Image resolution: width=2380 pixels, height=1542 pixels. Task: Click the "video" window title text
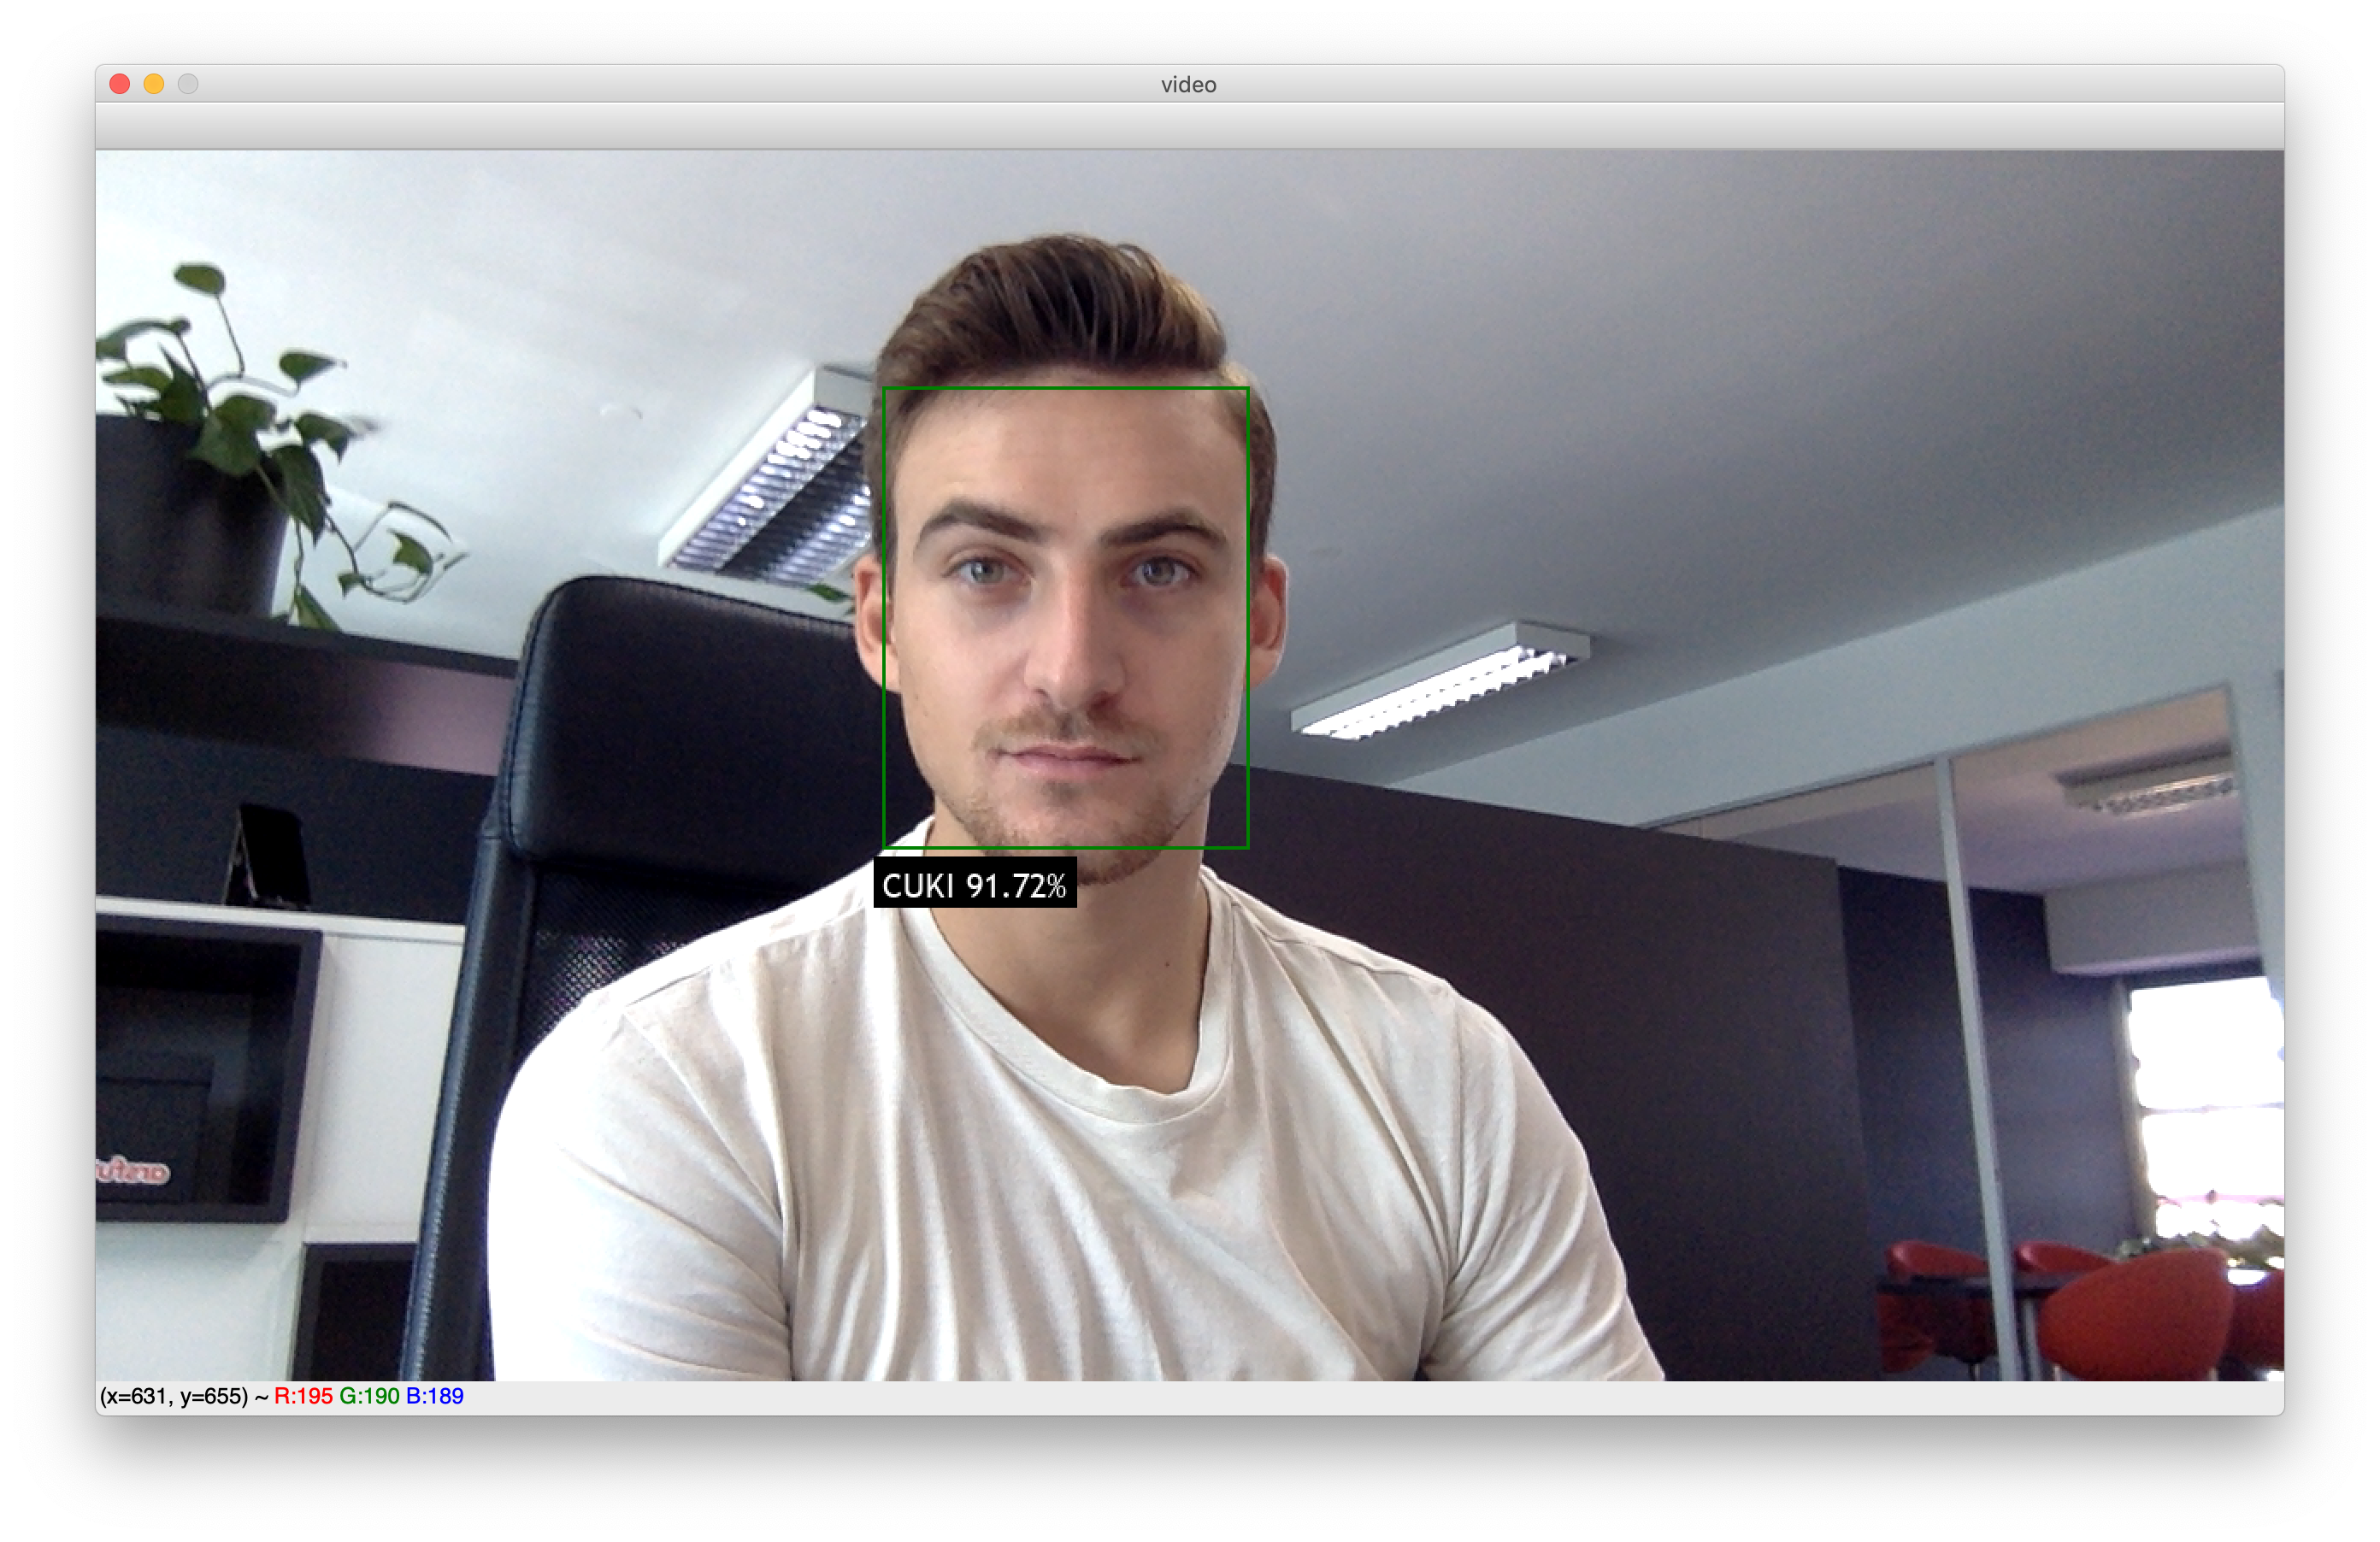(1188, 85)
